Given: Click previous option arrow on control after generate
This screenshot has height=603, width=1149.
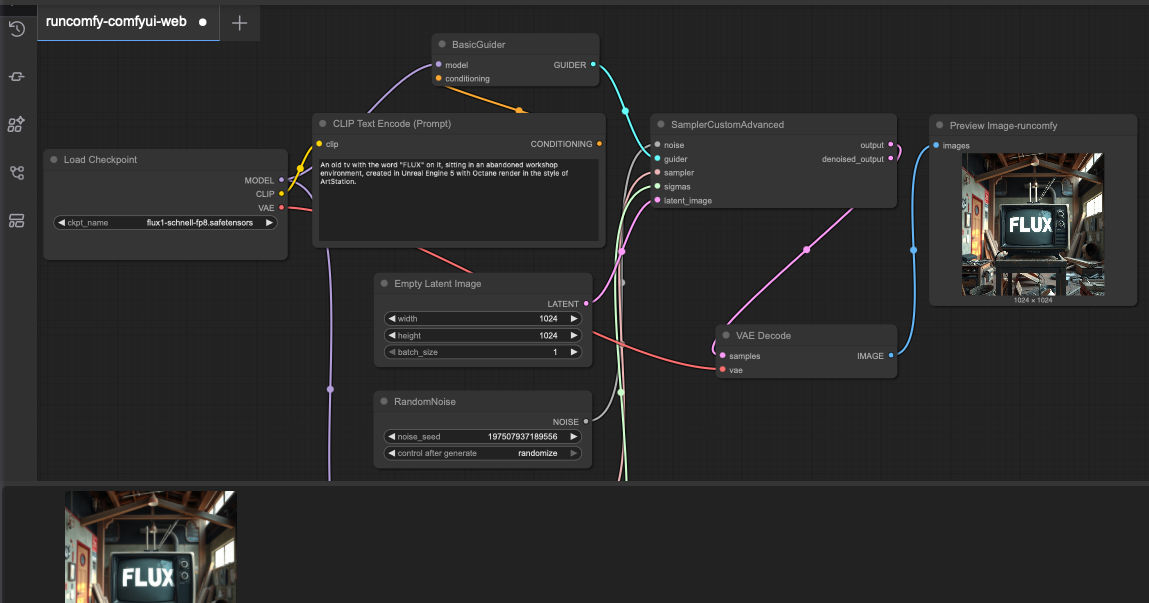Looking at the screenshot, I should [x=392, y=454].
